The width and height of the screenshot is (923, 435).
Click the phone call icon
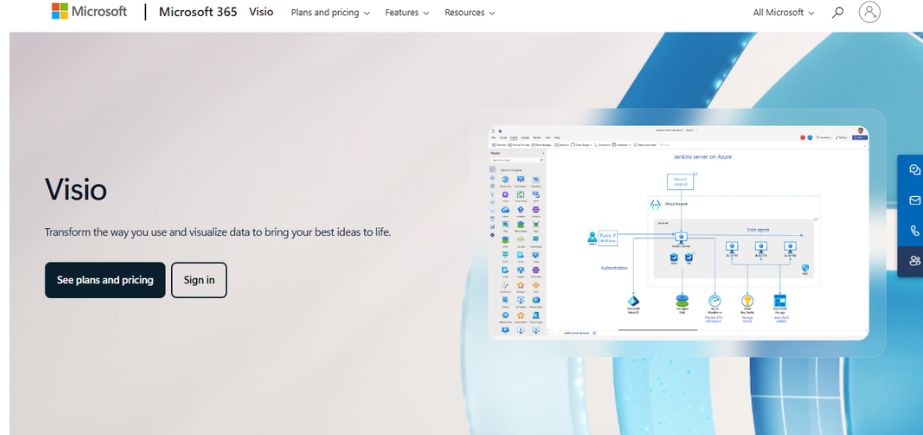[914, 231]
